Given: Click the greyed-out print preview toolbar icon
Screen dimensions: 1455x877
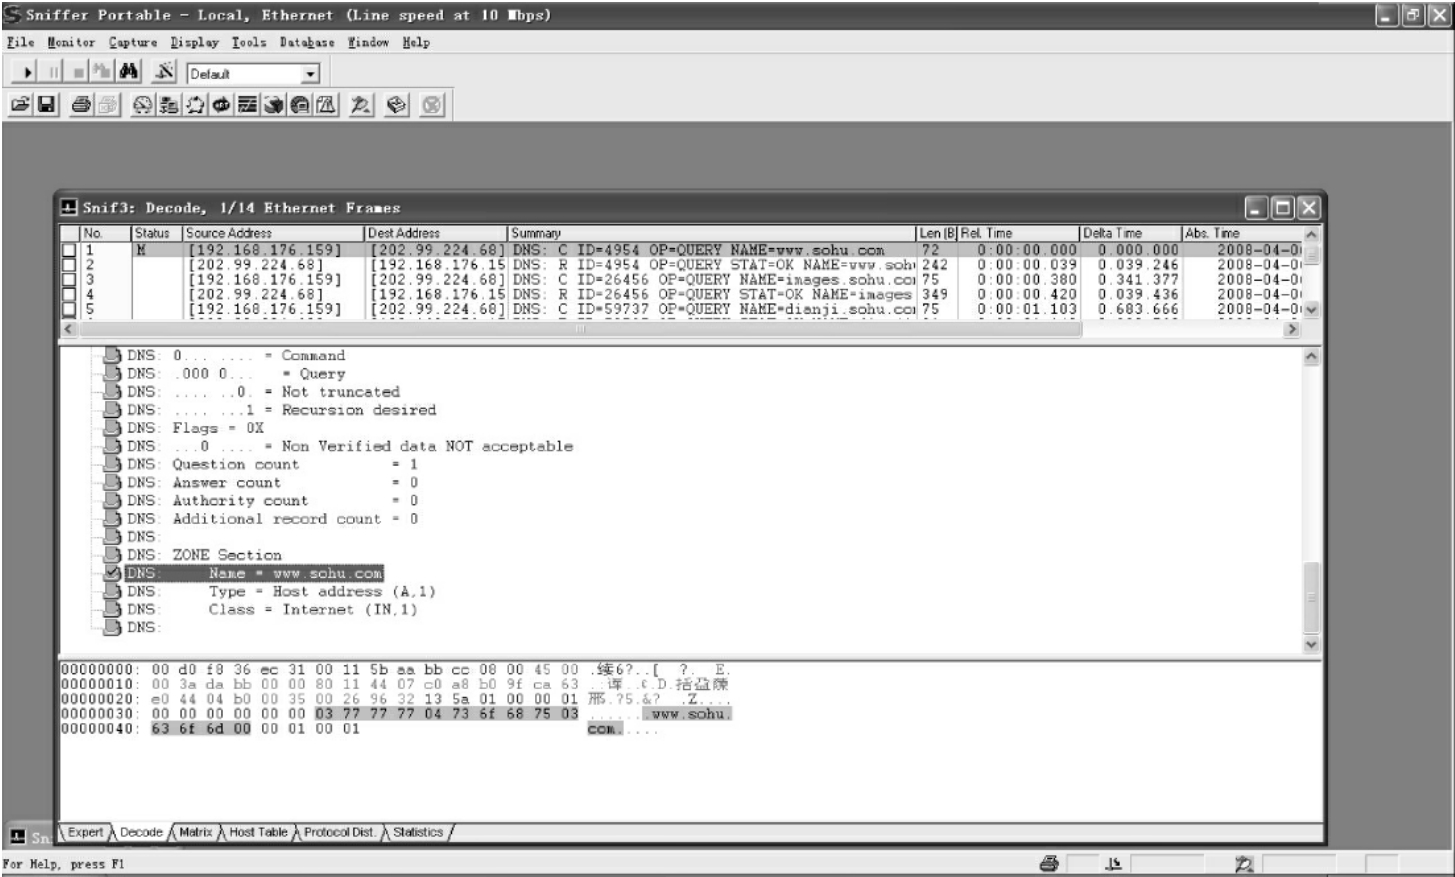Looking at the screenshot, I should point(107,105).
